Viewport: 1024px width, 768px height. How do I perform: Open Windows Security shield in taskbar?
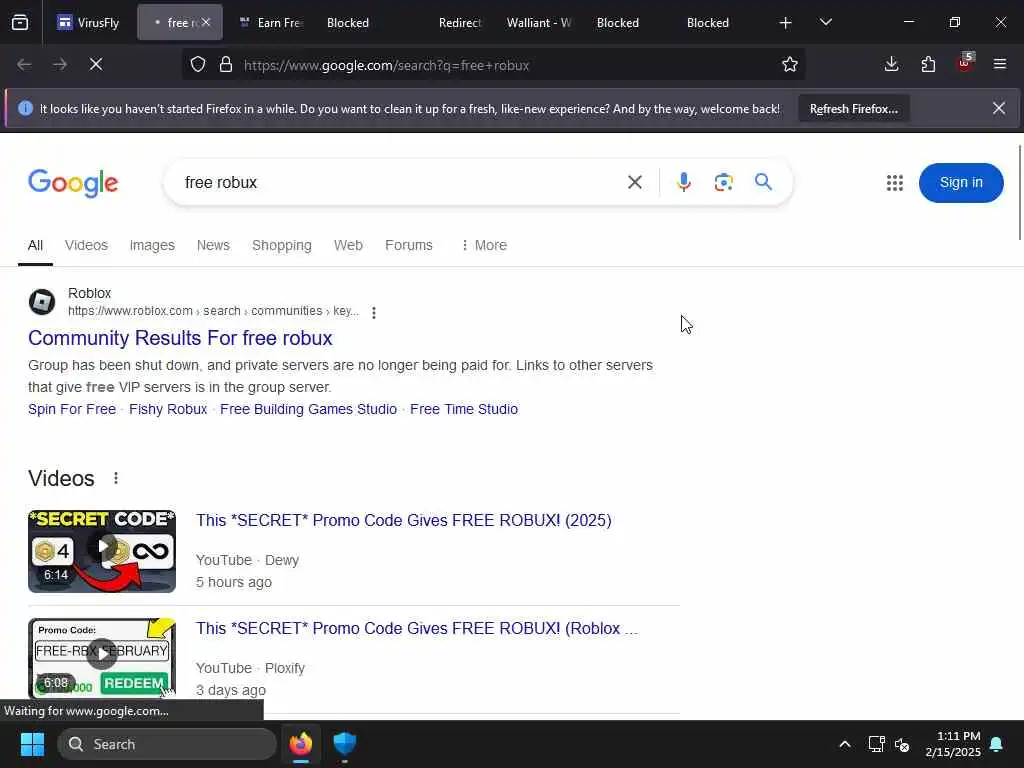pos(344,744)
